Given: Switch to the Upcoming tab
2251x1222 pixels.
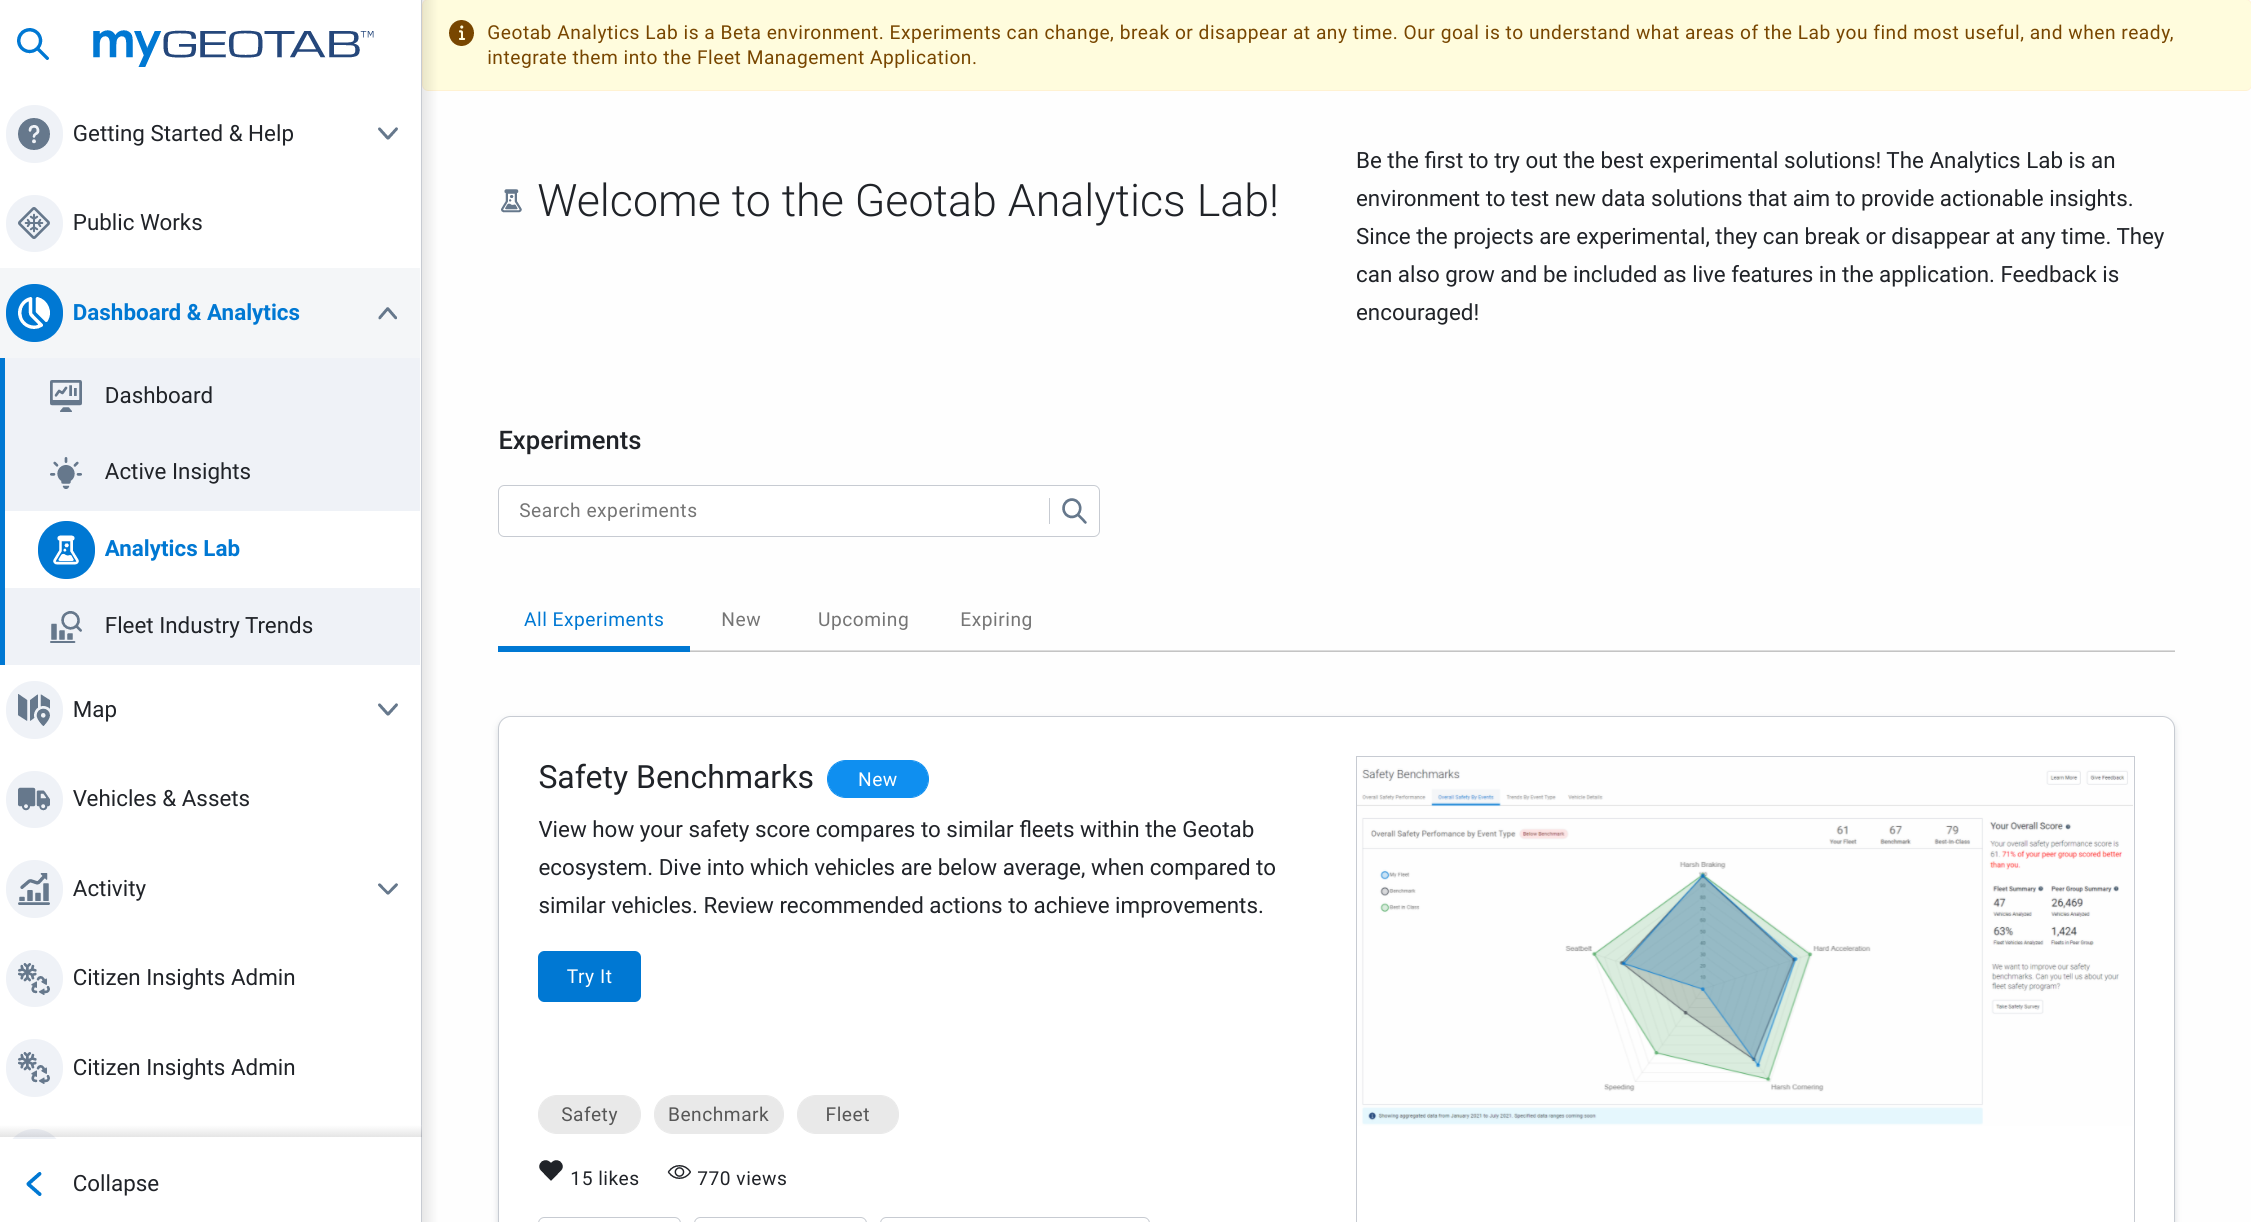Looking at the screenshot, I should tap(863, 620).
